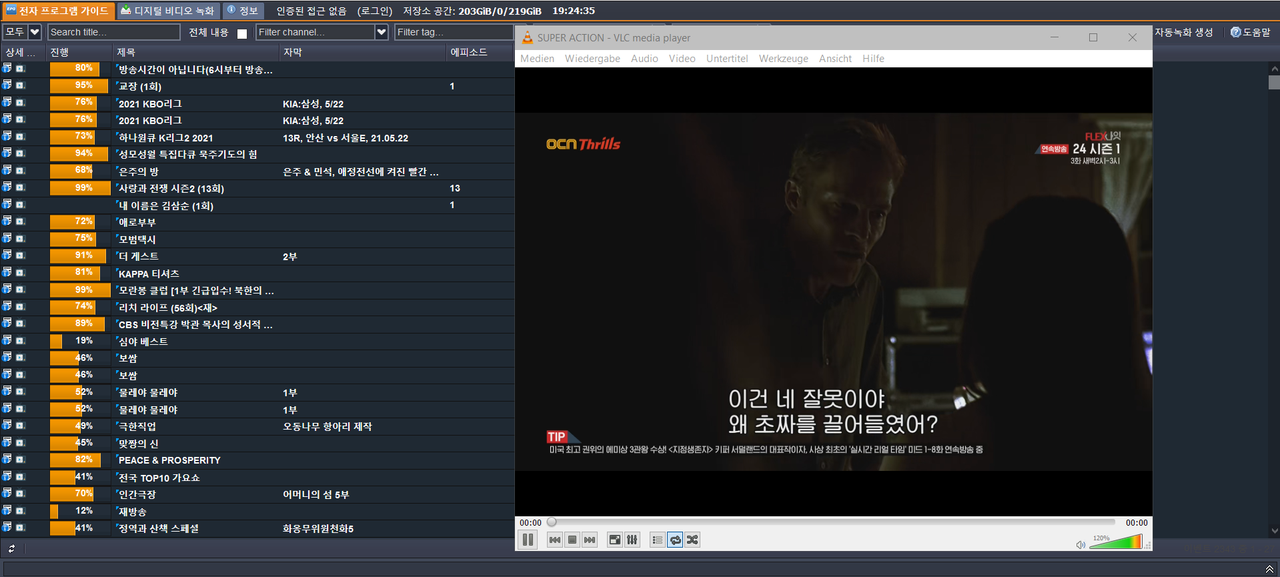
Task: Open details icon for 인간극장 row
Action: 7,493
